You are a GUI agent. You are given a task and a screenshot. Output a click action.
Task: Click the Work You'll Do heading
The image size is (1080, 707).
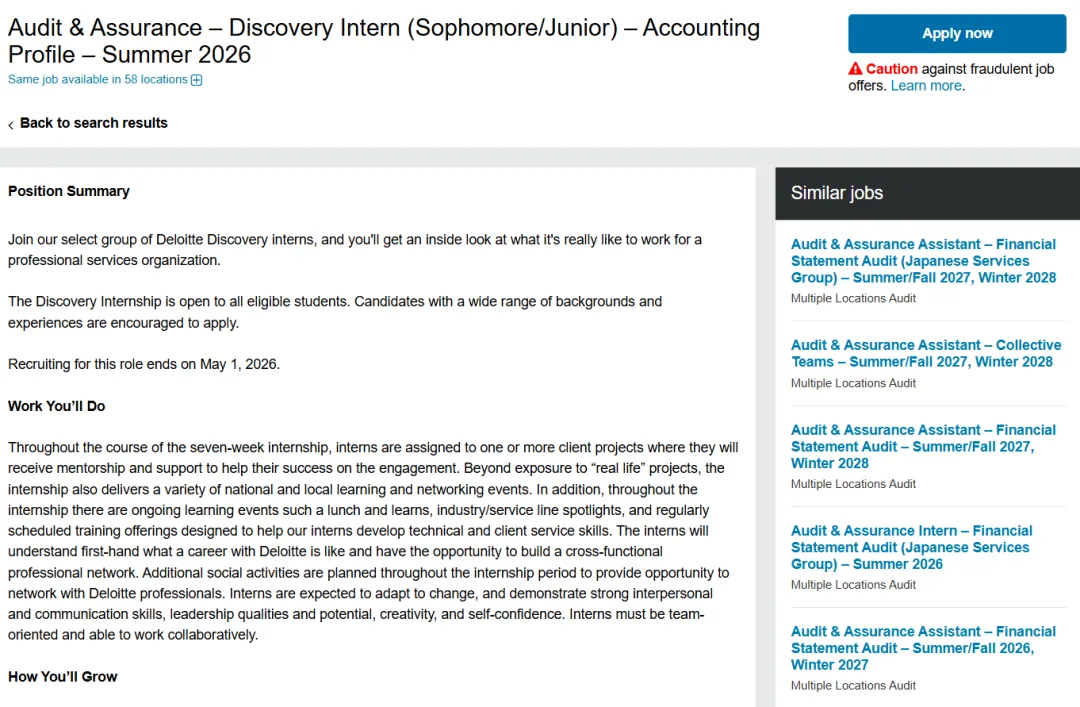(56, 406)
